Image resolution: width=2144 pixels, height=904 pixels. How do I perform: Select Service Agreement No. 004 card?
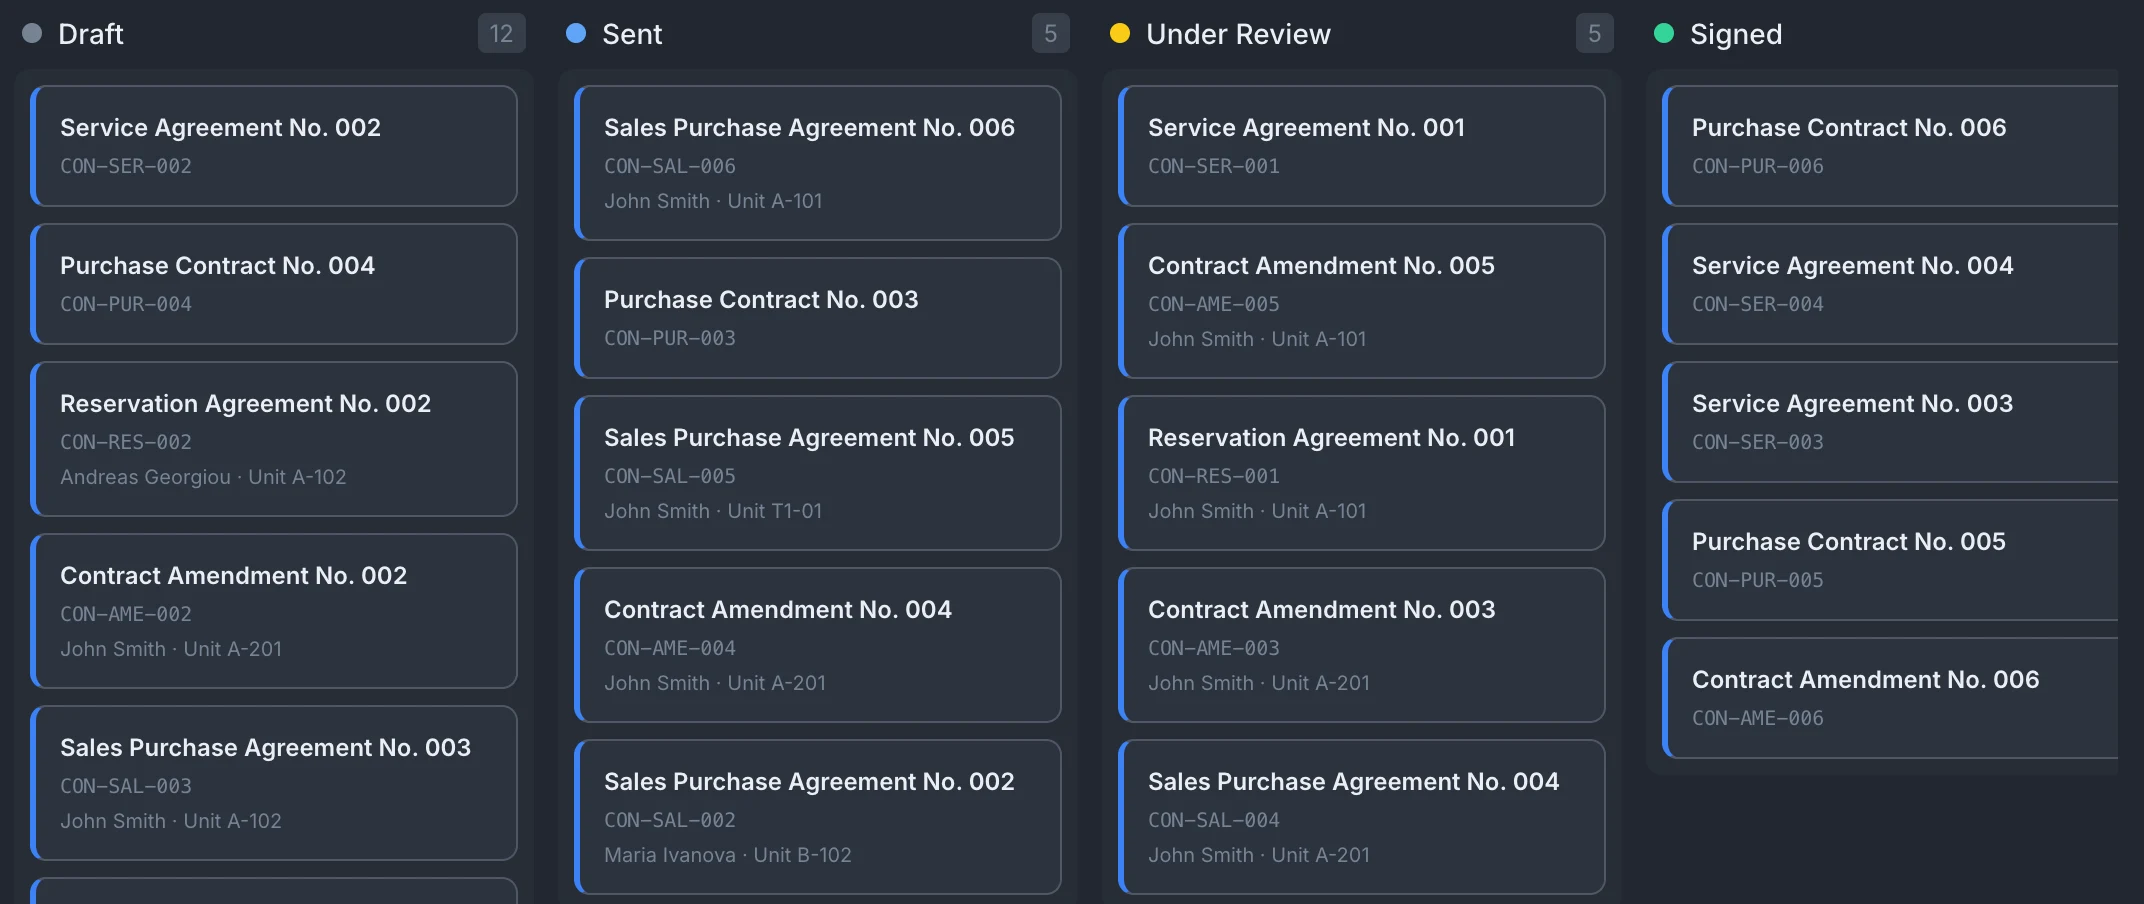point(1890,284)
